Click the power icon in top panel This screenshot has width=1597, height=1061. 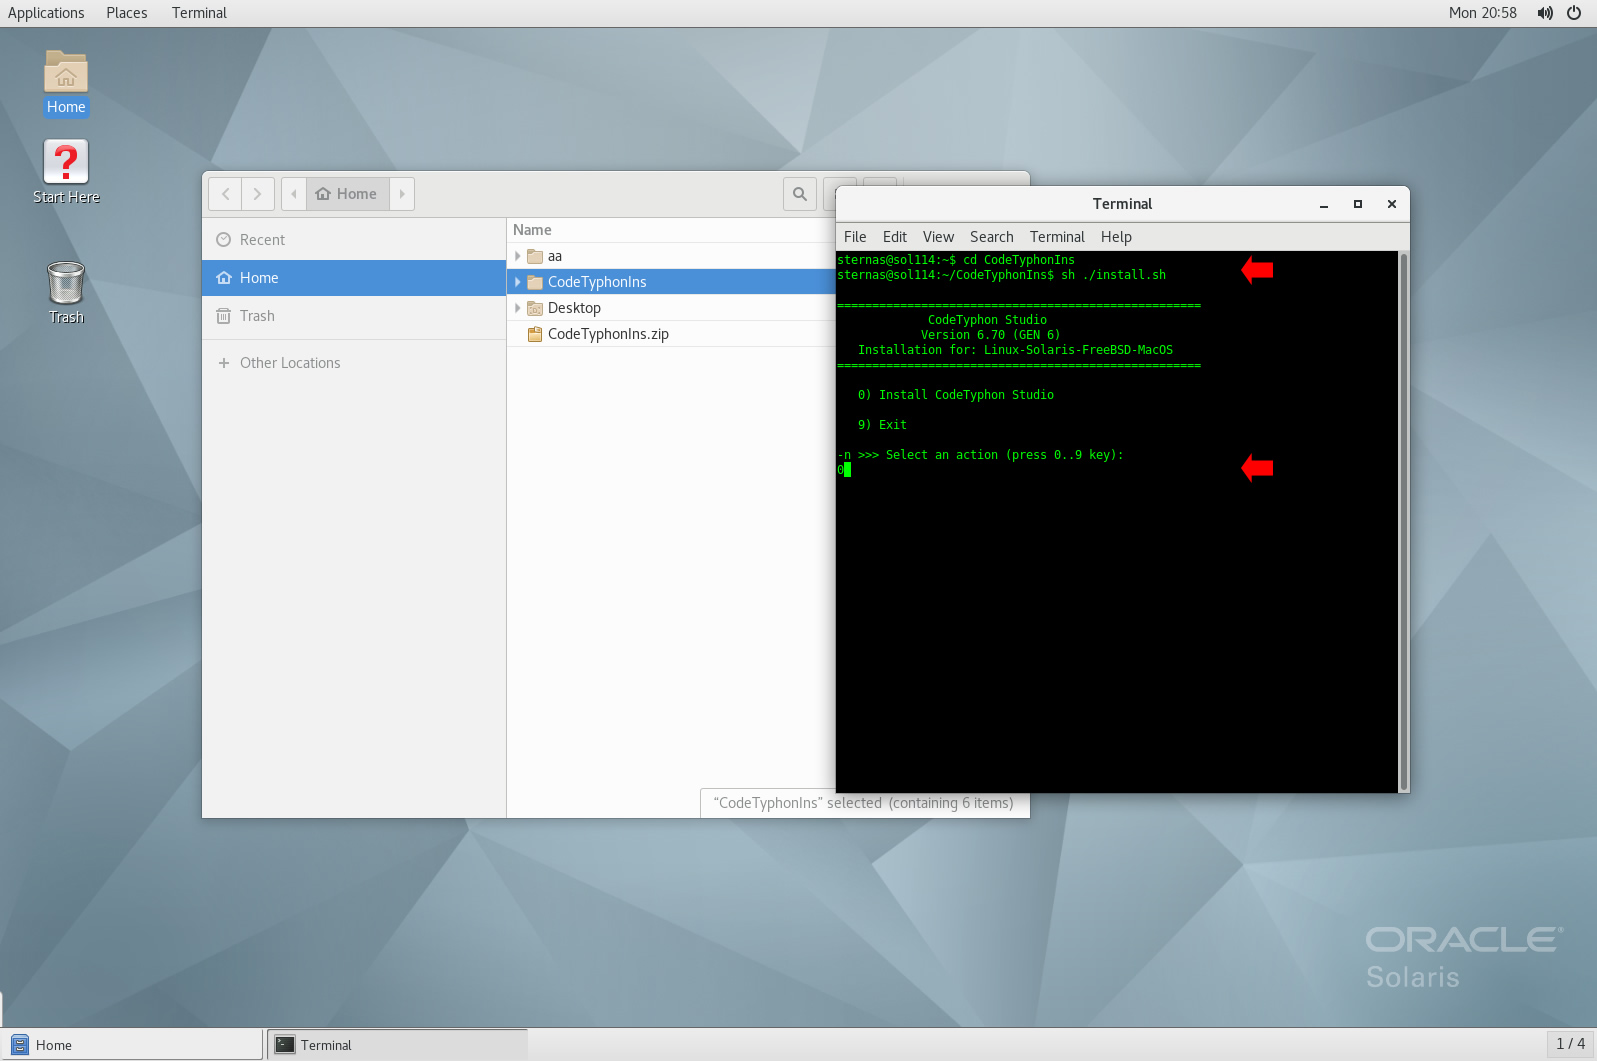[1574, 13]
